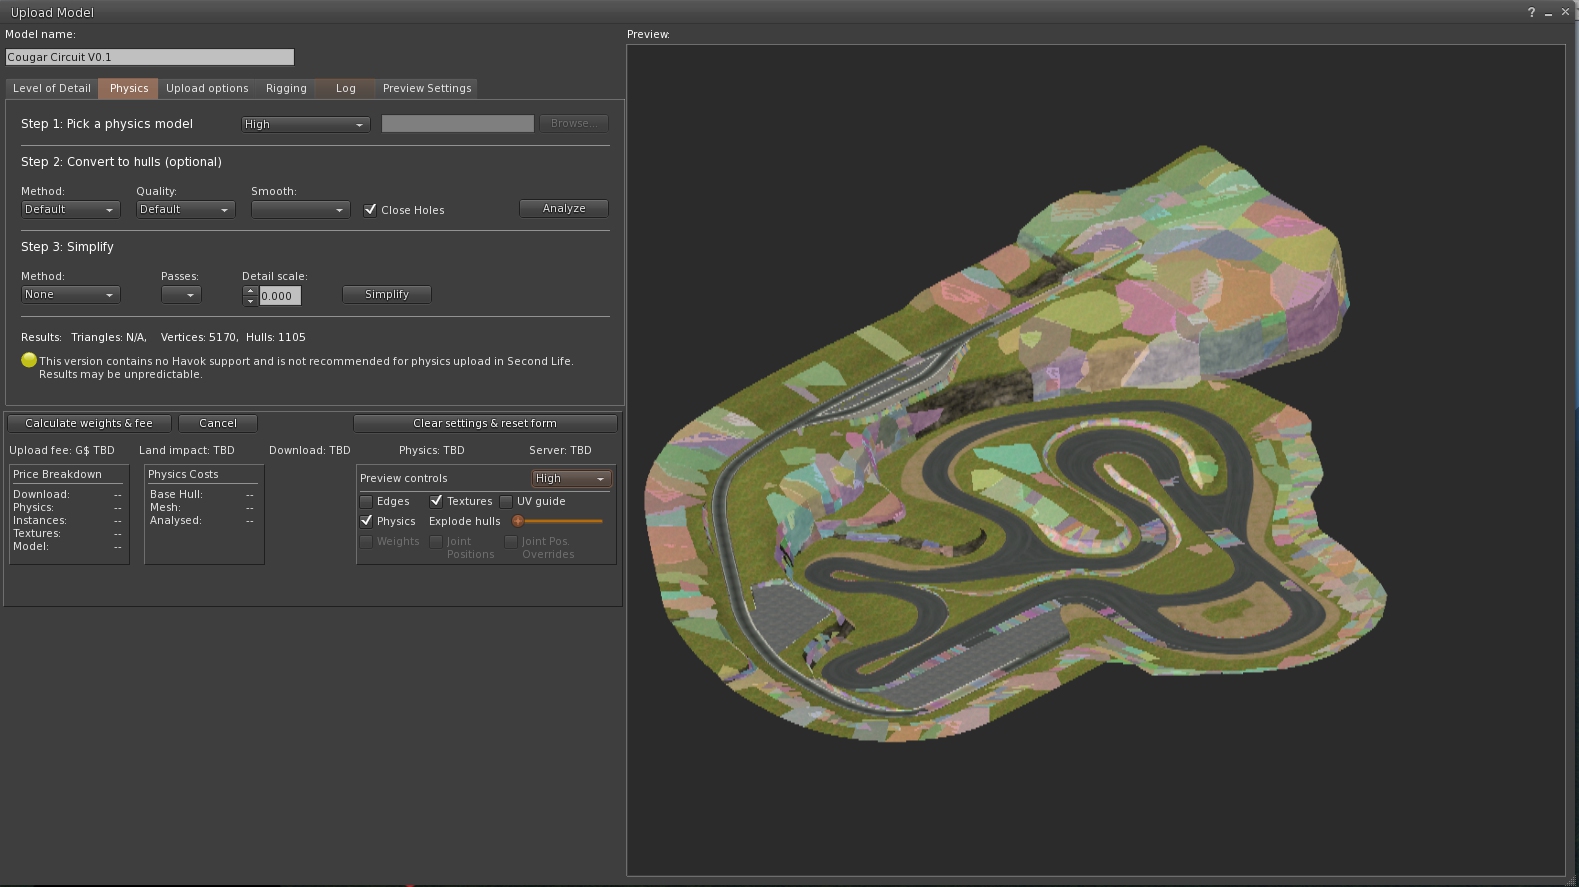
Task: Click the Analyze button
Action: [x=564, y=208]
